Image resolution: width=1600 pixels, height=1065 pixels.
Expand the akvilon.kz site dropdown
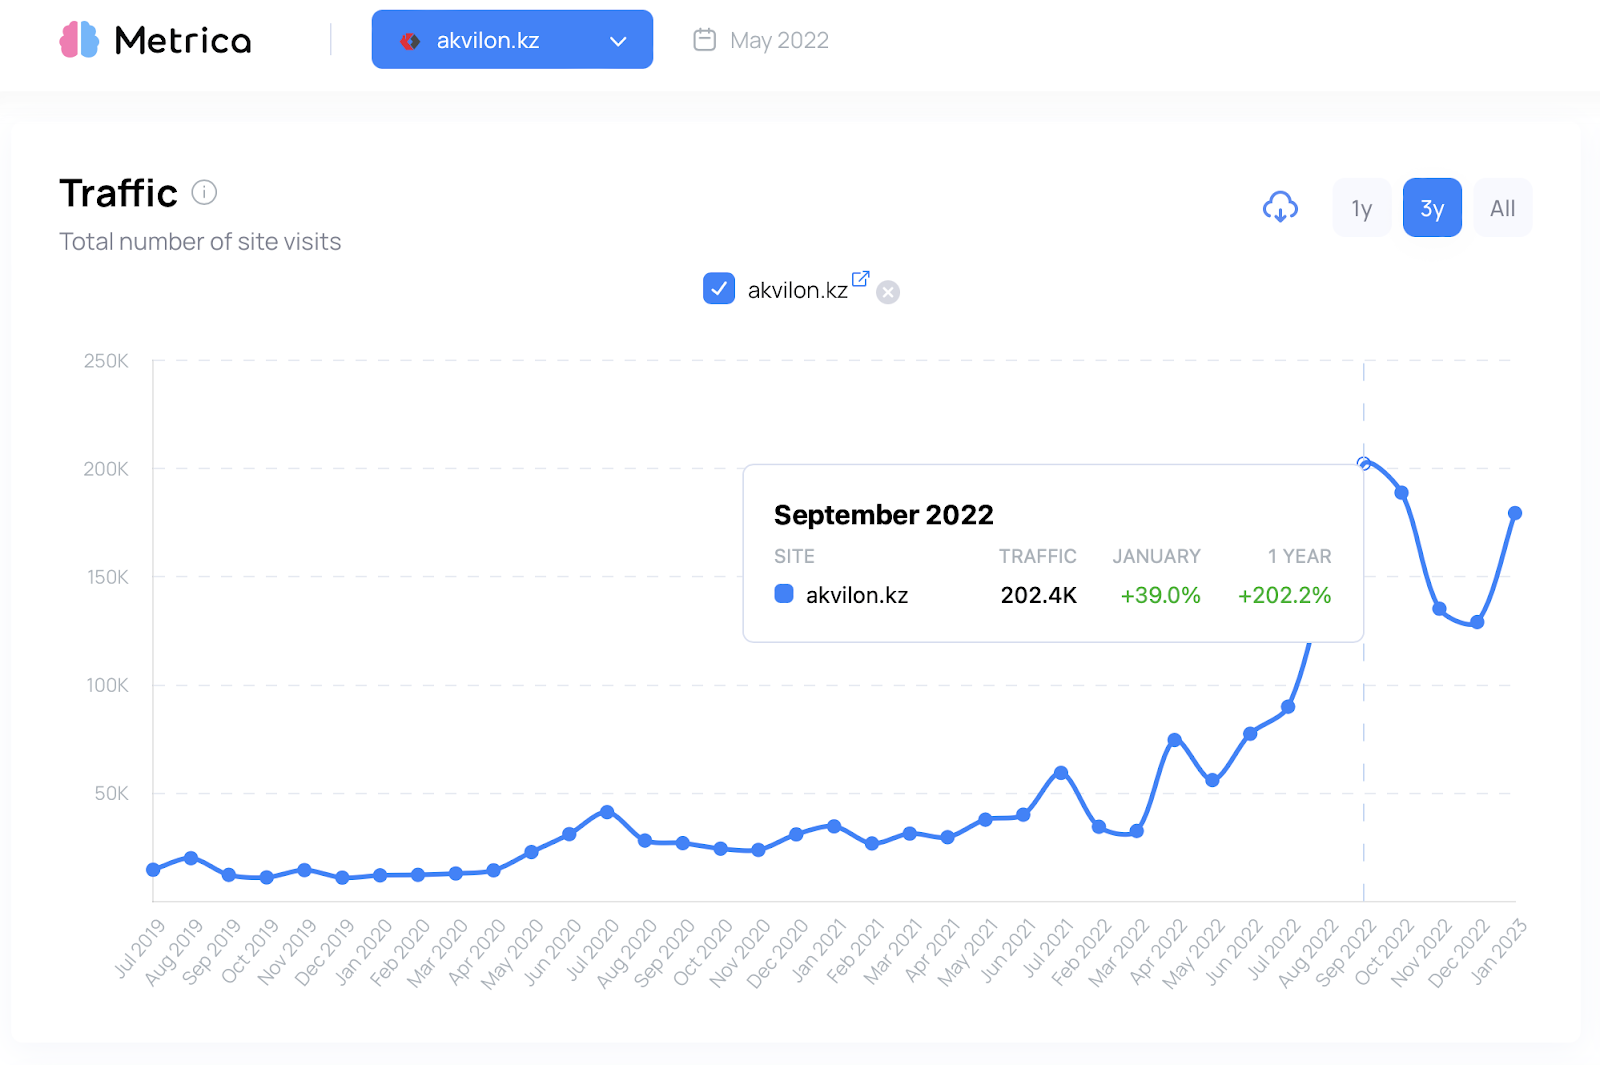click(x=511, y=40)
